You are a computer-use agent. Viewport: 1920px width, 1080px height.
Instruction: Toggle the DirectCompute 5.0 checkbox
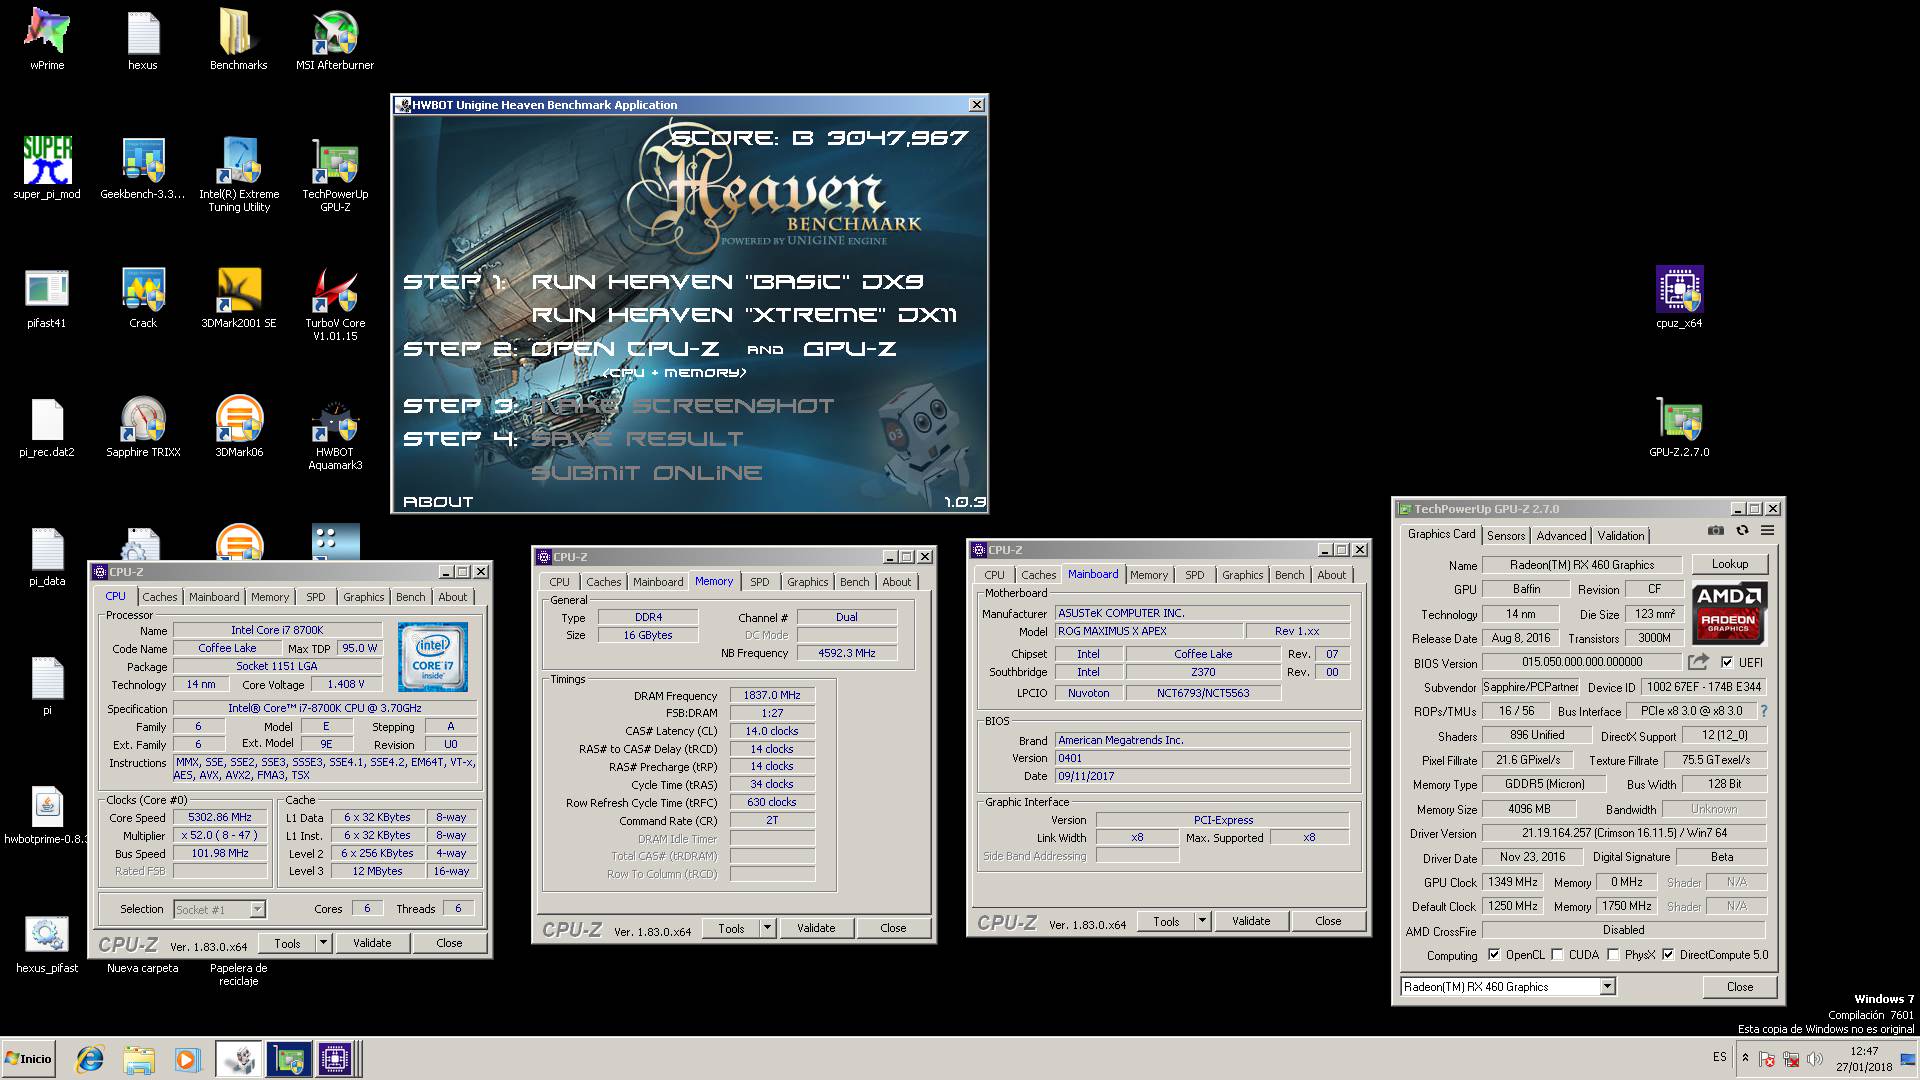(1668, 955)
